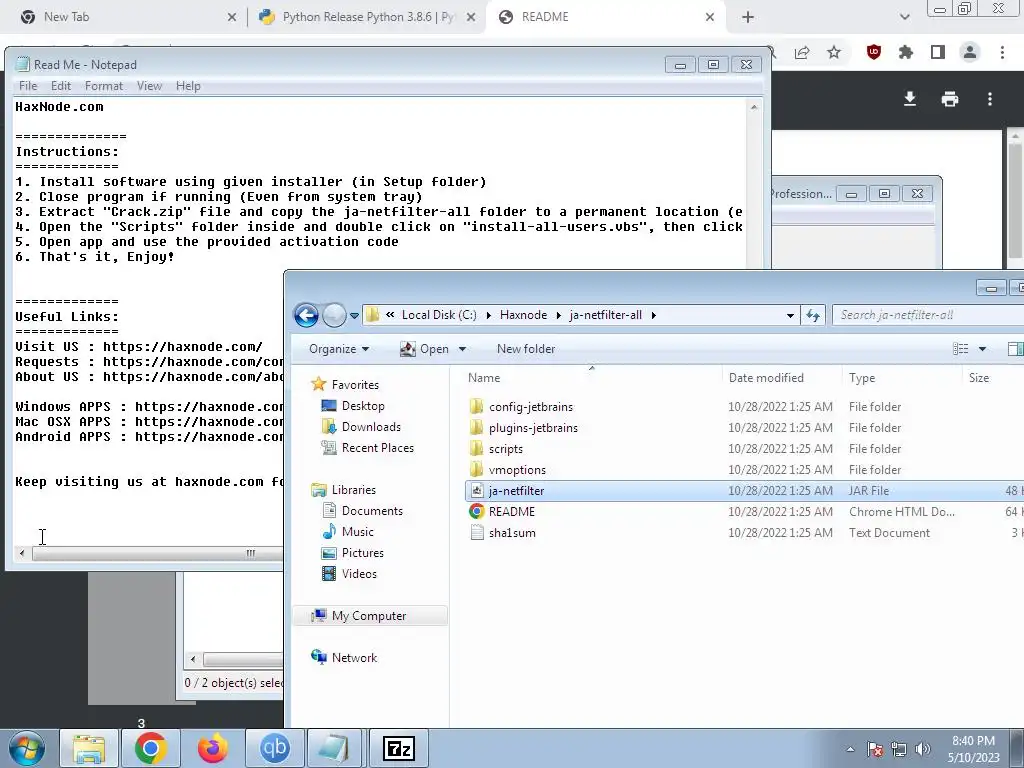
Task: Open Chrome tab search dropdown
Action: click(x=904, y=17)
